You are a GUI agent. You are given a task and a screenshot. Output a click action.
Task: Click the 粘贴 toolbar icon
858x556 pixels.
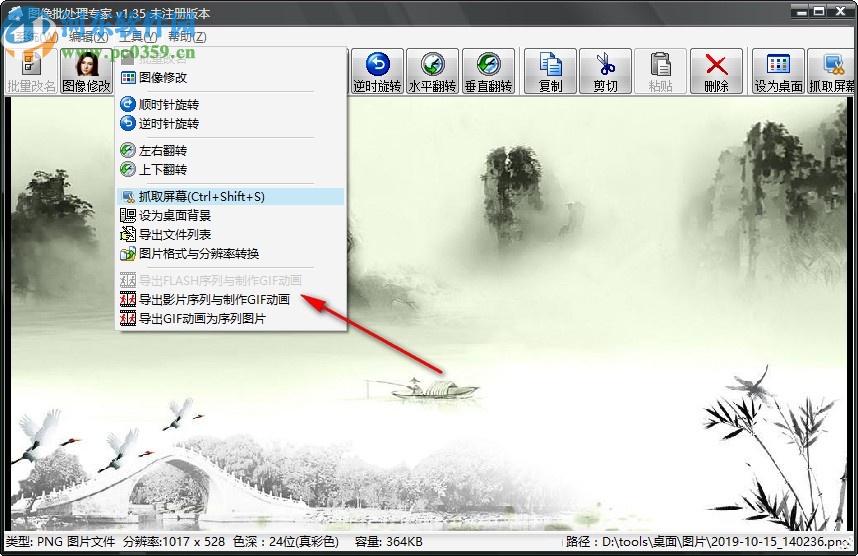pyautogui.click(x=660, y=71)
